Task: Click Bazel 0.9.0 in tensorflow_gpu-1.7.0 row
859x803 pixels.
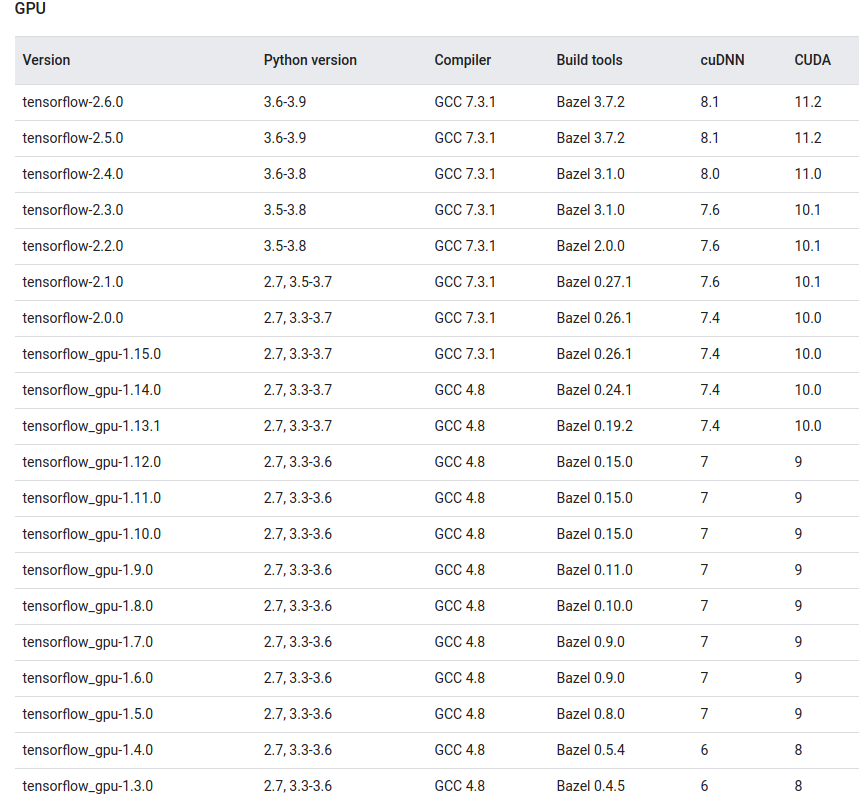Action: [x=591, y=642]
